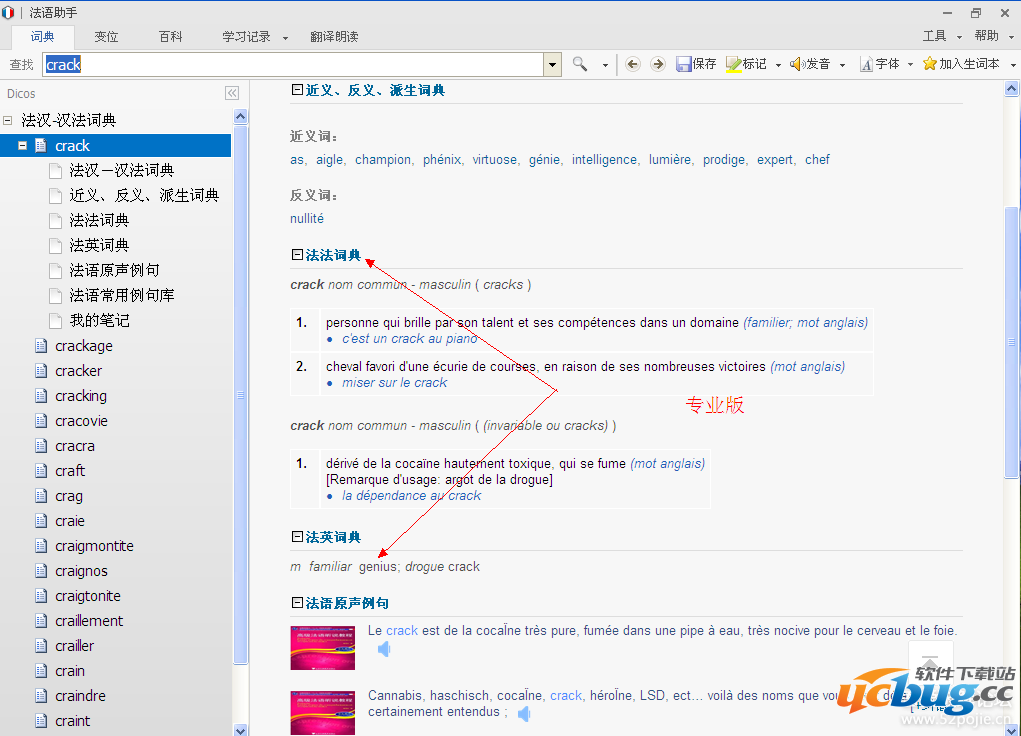Click the 发音 speaker icon in toolbar

click(797, 64)
